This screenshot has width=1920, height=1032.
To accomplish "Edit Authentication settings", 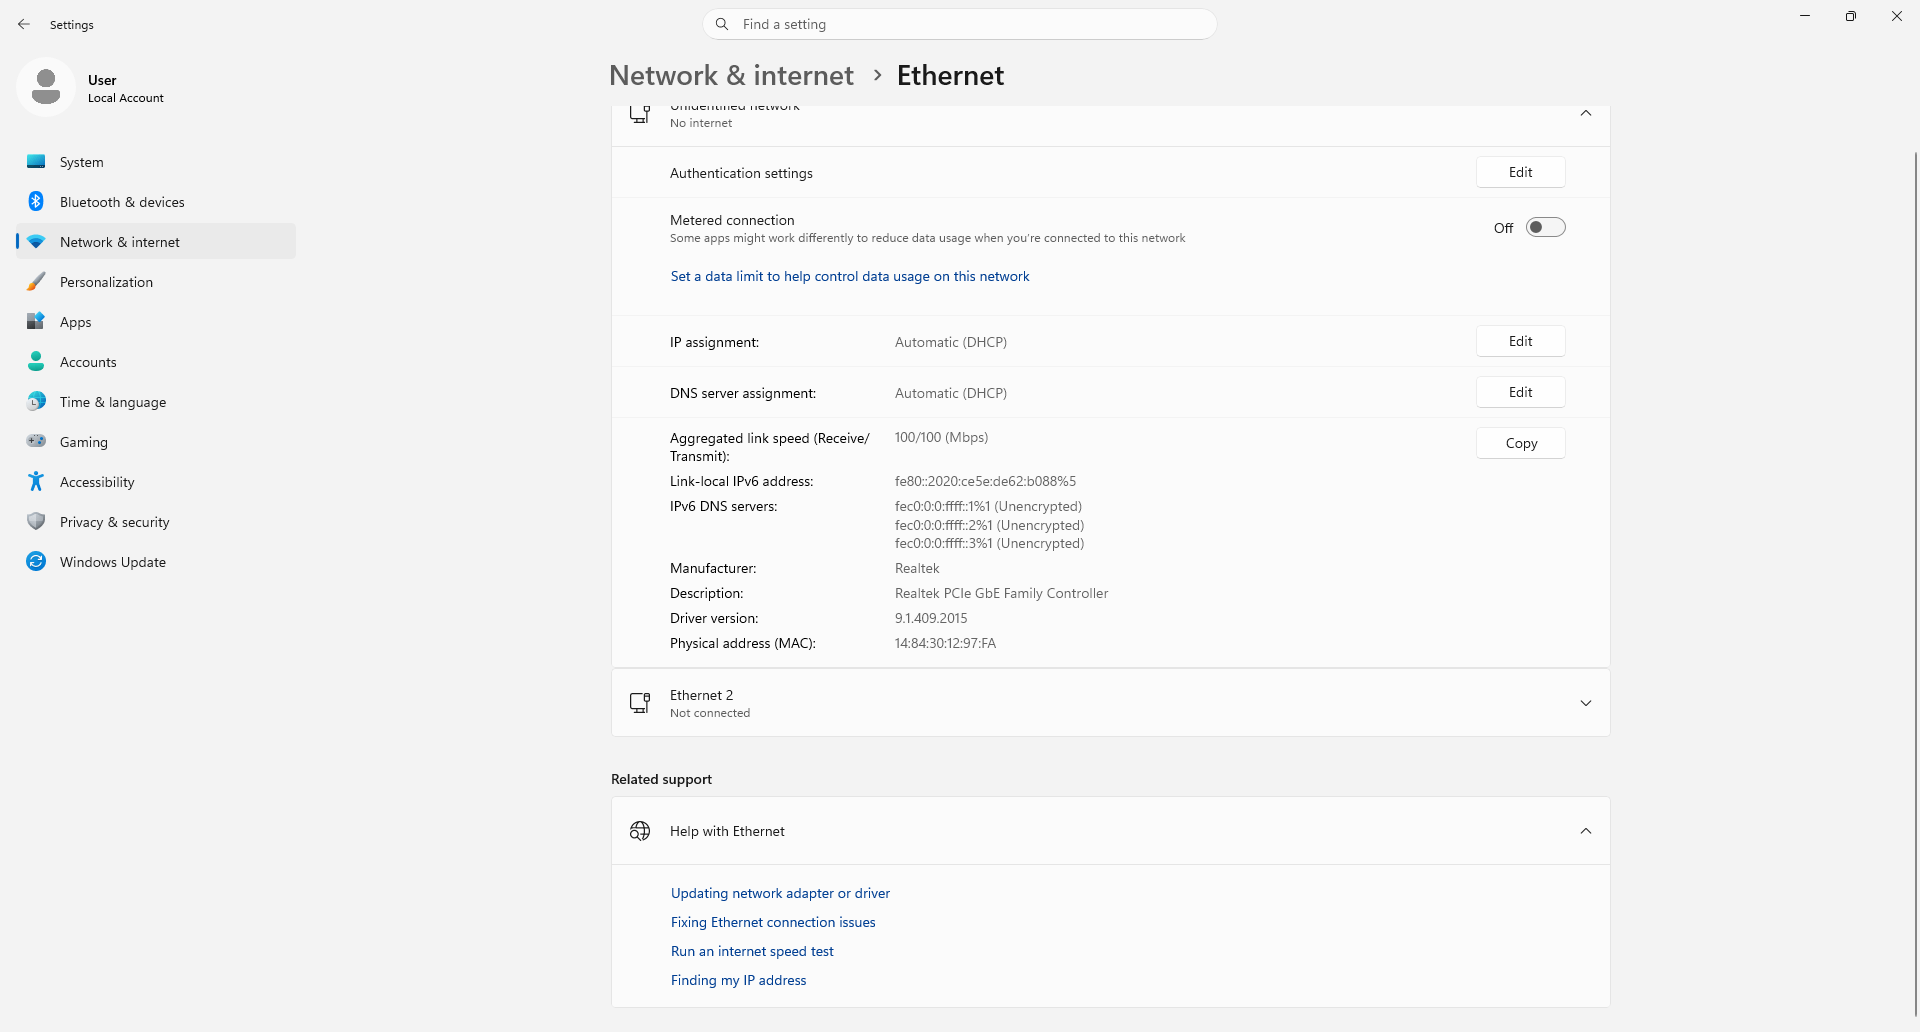I will (x=1520, y=172).
